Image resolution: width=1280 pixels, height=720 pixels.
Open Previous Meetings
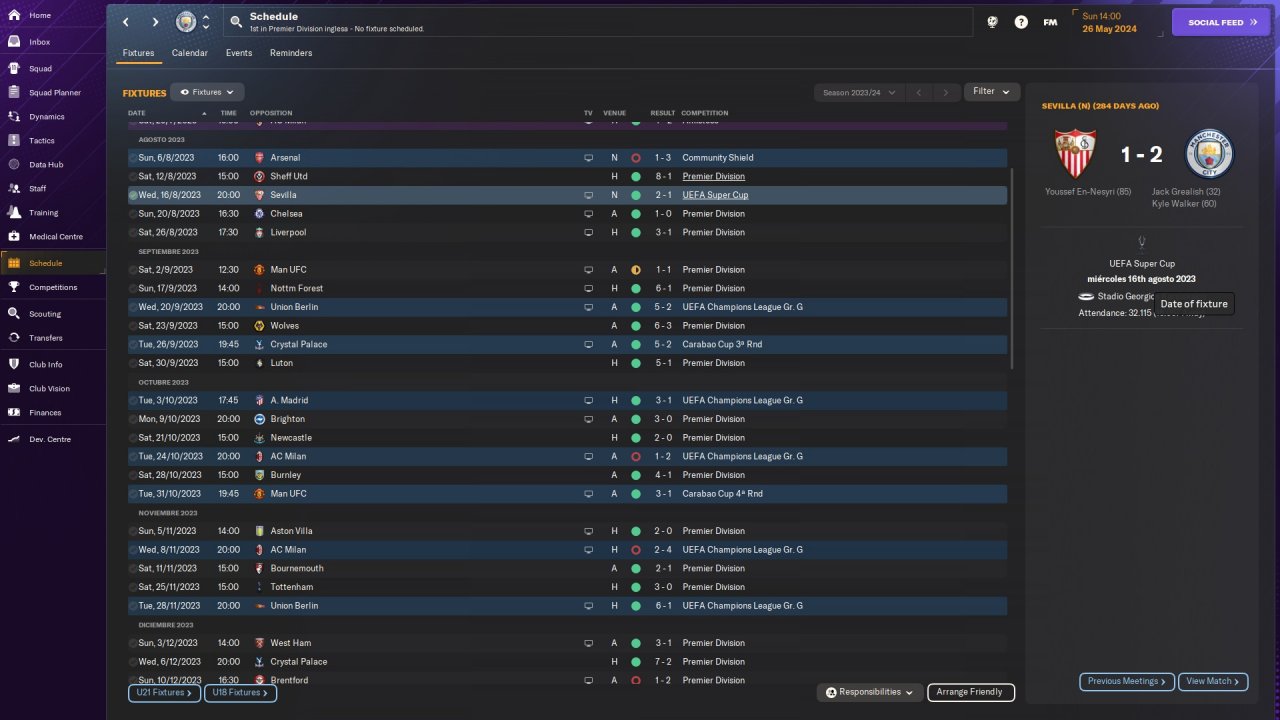tap(1127, 681)
